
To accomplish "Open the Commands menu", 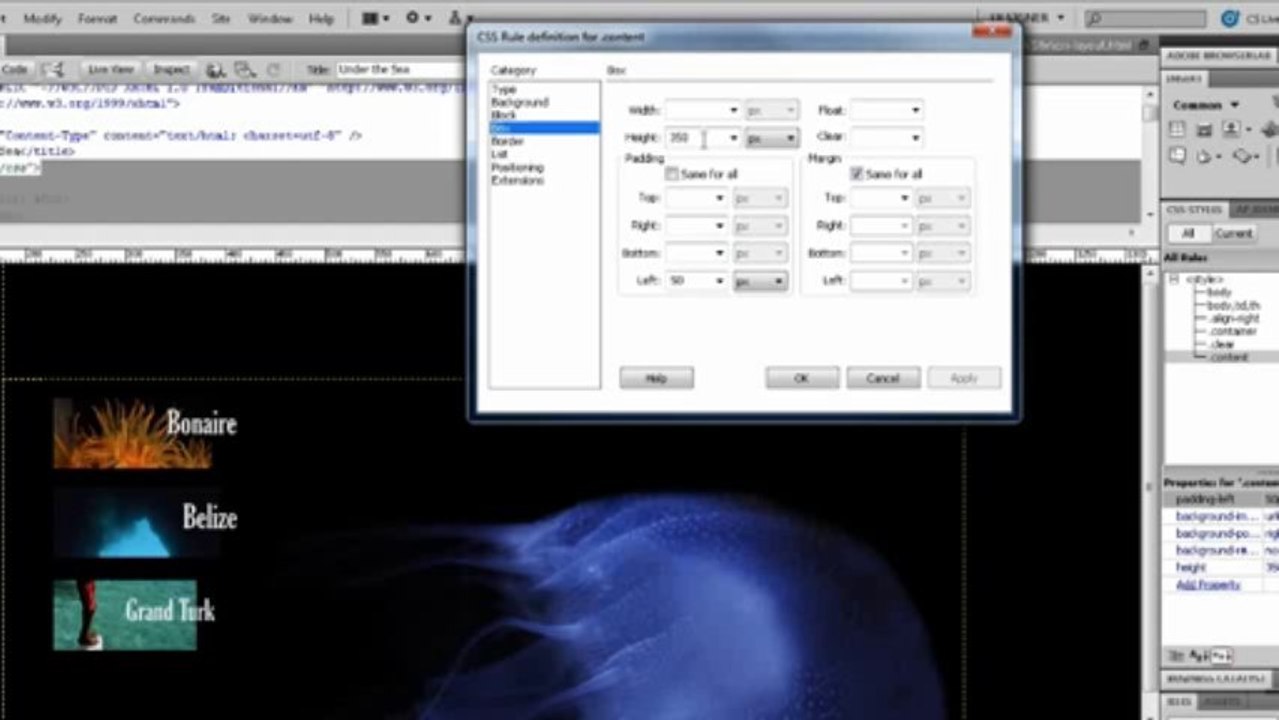I will tap(163, 18).
